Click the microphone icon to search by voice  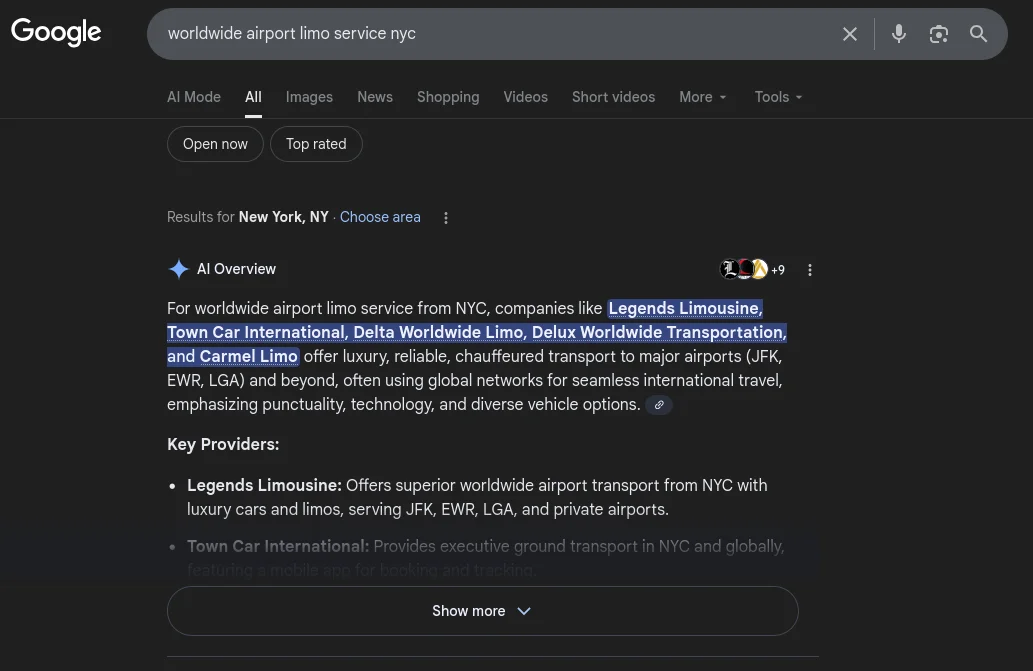click(898, 33)
